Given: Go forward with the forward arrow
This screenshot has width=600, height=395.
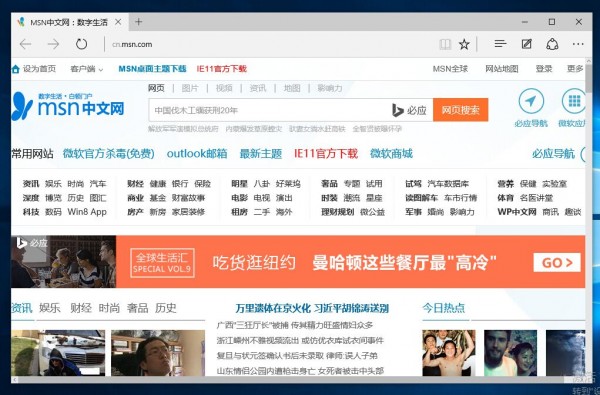Looking at the screenshot, I should pos(53,44).
